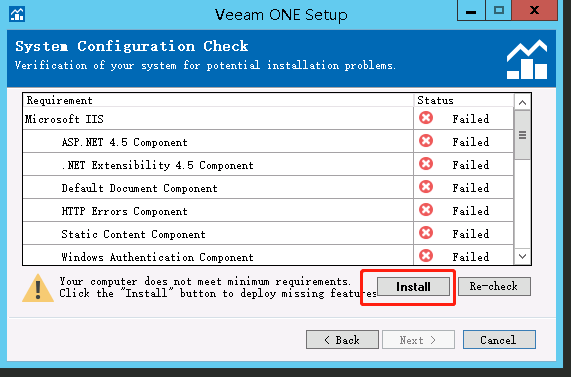The height and width of the screenshot is (377, 571).
Task: Click failed icon for Windows Authentication Component
Action: pos(426,256)
